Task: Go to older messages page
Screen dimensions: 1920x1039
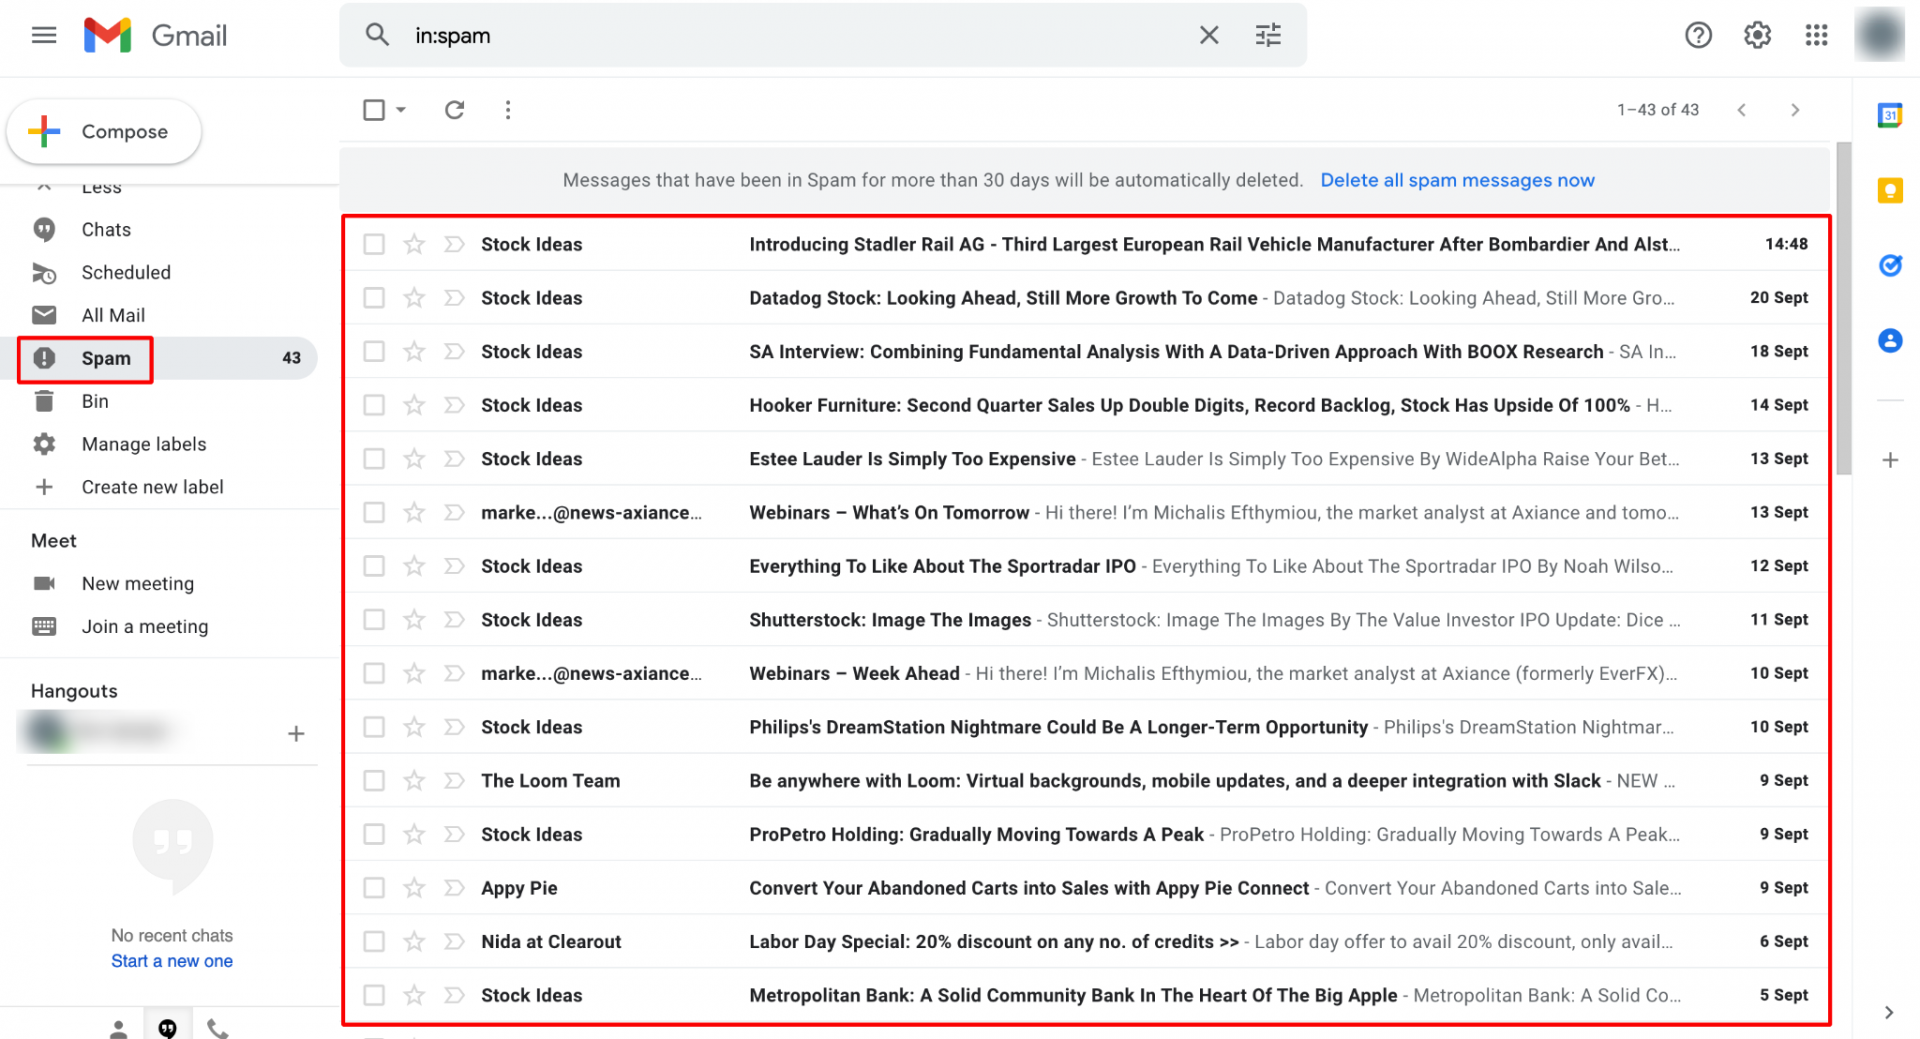Action: tap(1795, 110)
